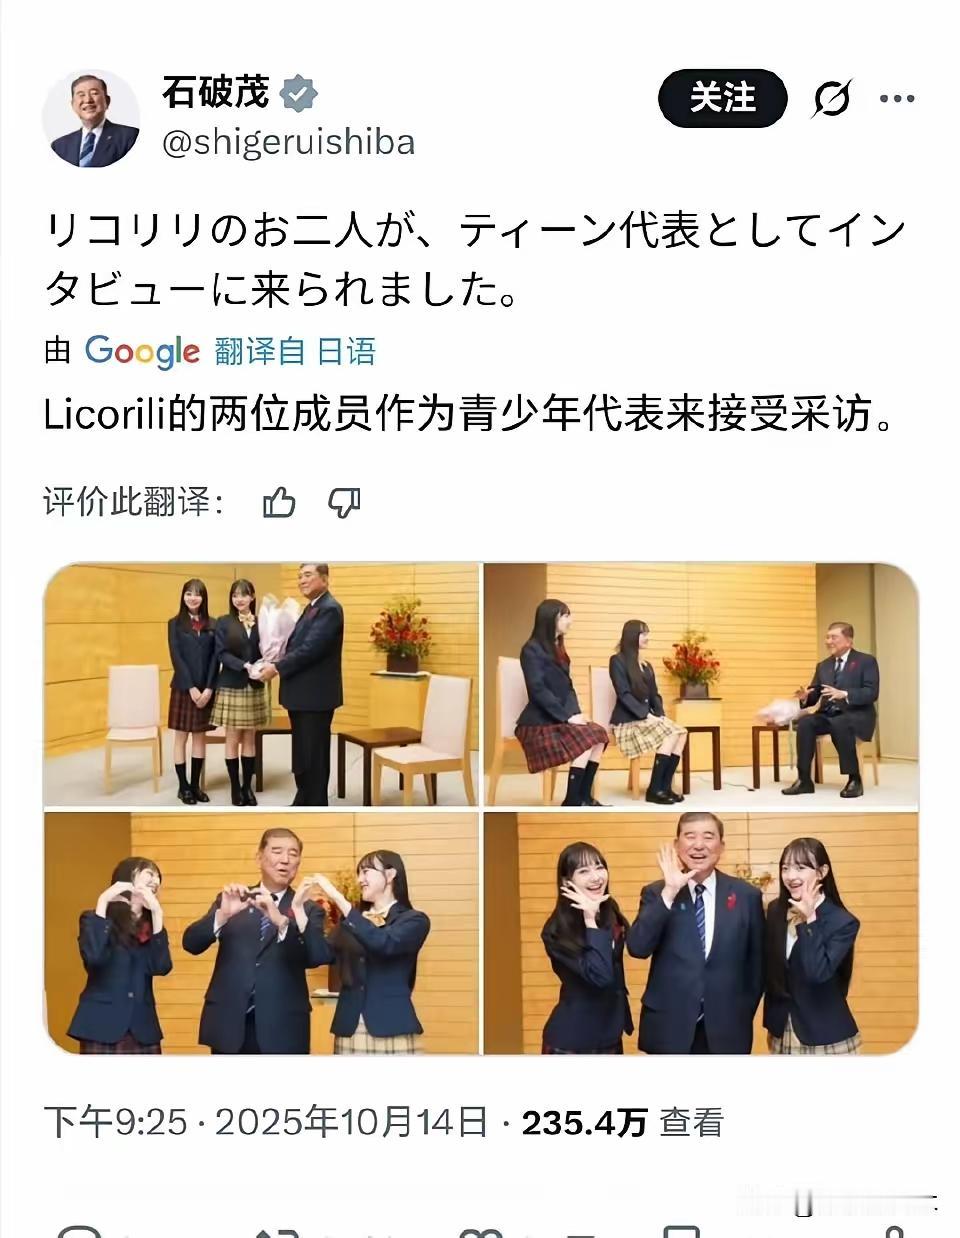Click the 石破茂 display name

(216, 93)
